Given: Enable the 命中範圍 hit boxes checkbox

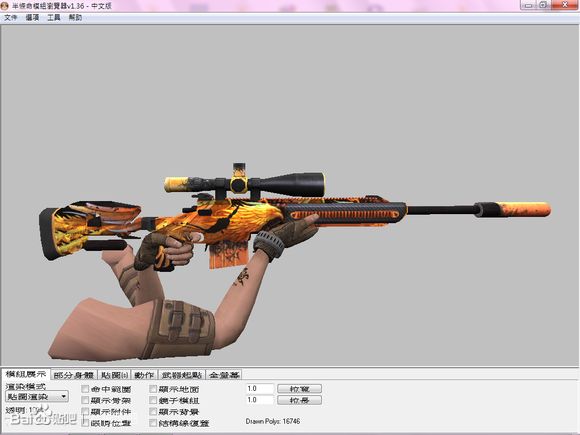Looking at the screenshot, I should point(85,389).
